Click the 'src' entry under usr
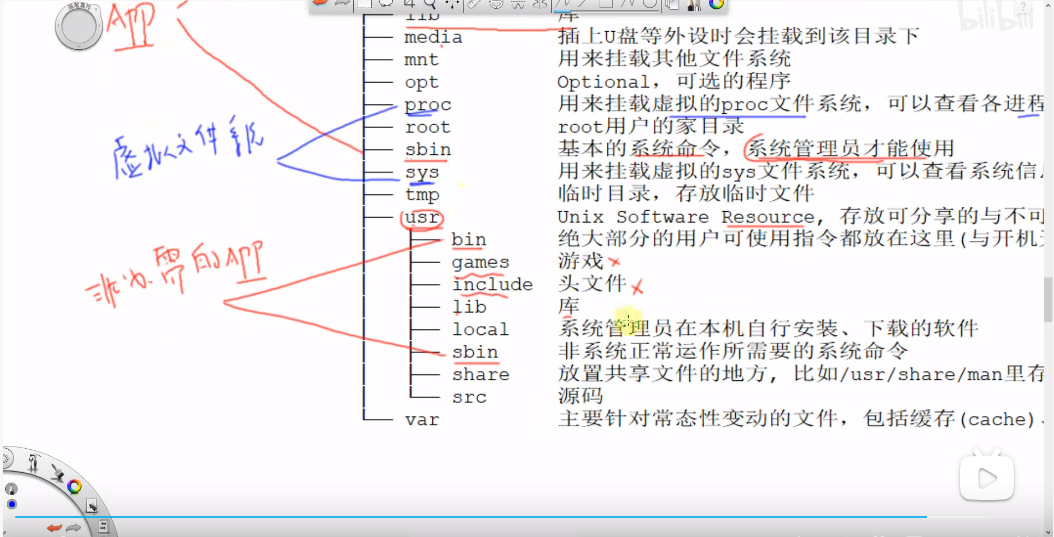 click(469, 397)
